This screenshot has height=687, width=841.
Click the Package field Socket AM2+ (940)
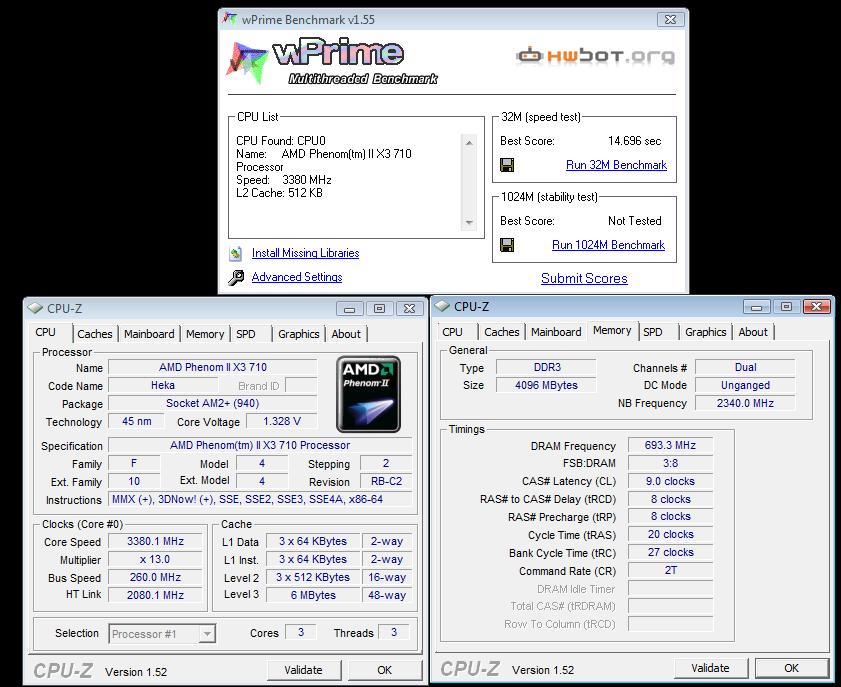click(x=212, y=403)
